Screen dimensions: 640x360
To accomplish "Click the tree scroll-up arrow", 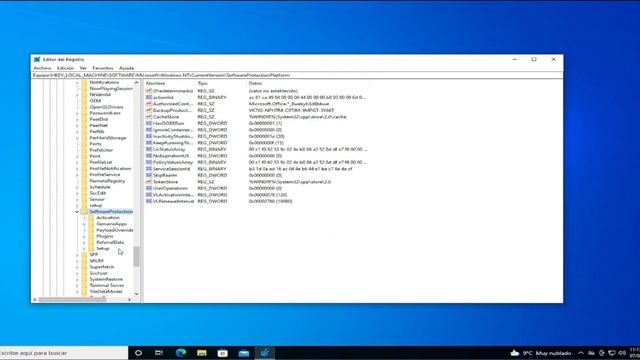I will pyautogui.click(x=136, y=83).
